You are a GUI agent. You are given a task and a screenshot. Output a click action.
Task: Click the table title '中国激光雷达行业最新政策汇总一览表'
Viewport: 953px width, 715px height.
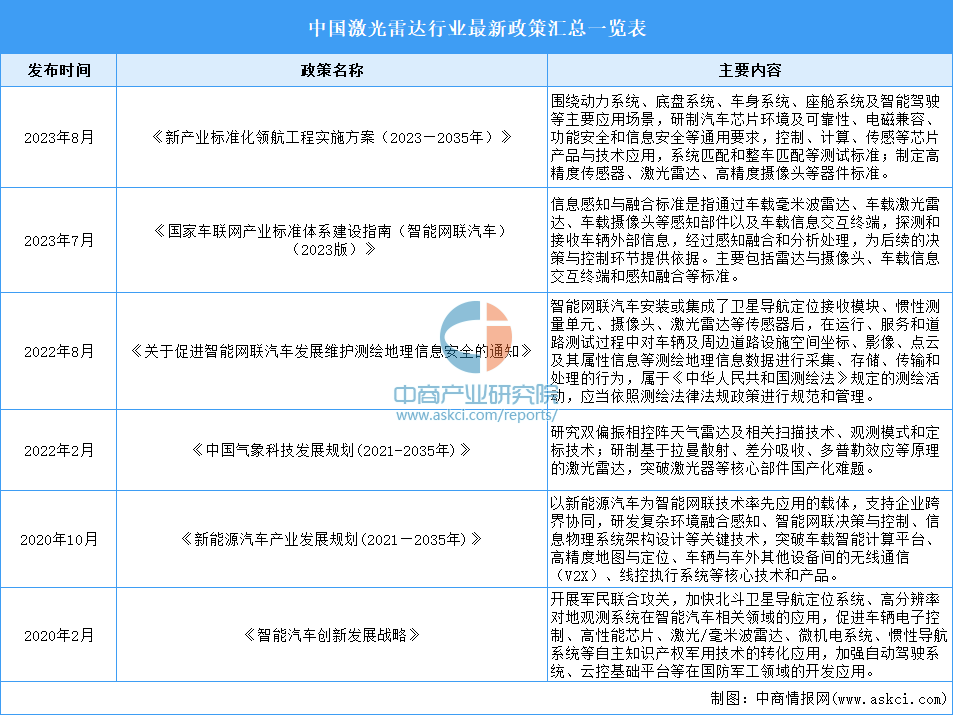[477, 28]
